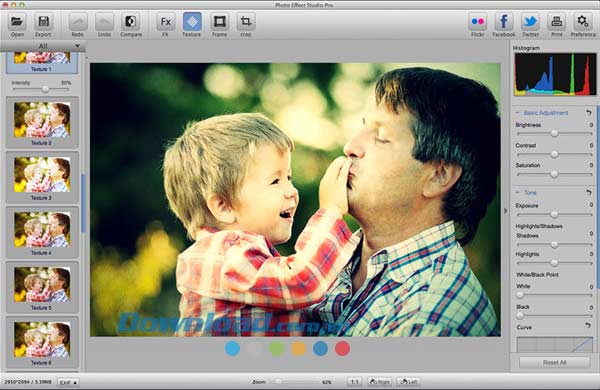
Task: Collapse the Basic Adjustment section
Action: 518,113
